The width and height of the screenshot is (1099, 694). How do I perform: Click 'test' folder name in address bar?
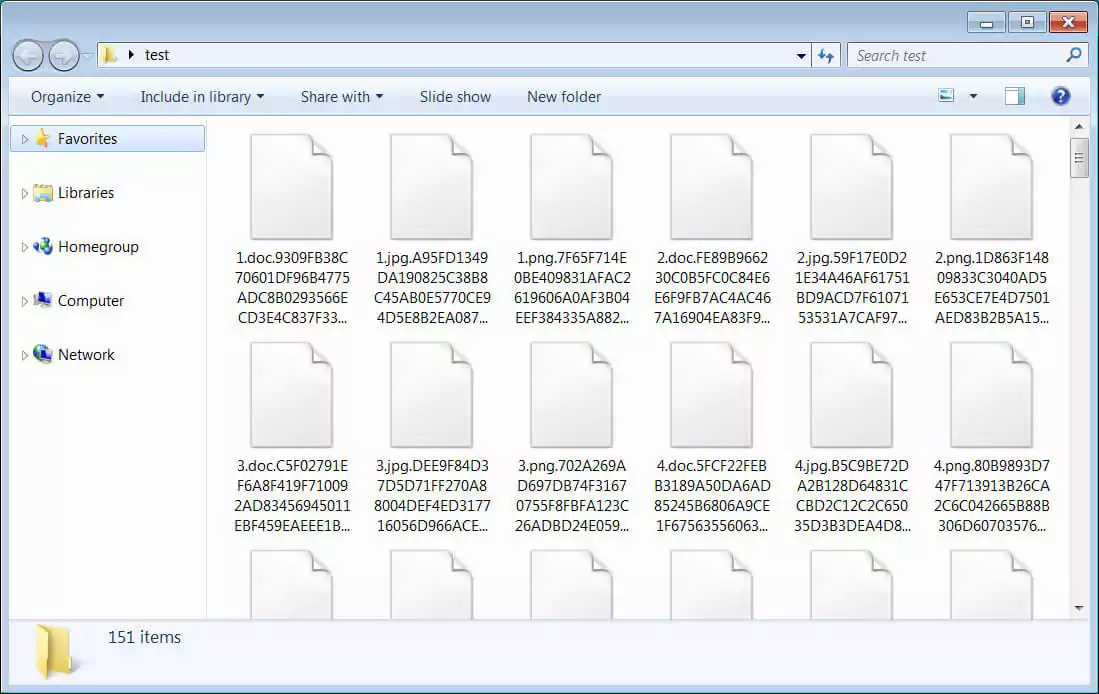pos(157,55)
